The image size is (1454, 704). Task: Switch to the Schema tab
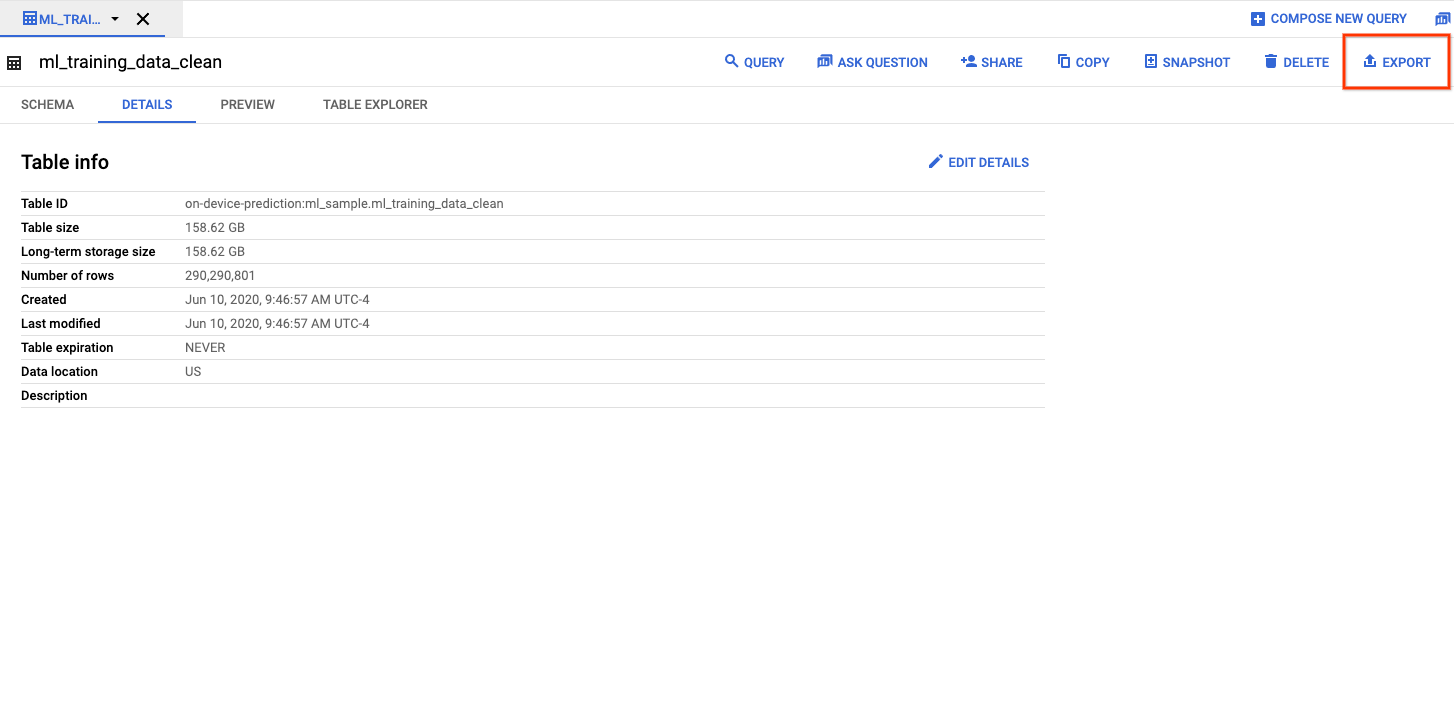click(x=48, y=105)
